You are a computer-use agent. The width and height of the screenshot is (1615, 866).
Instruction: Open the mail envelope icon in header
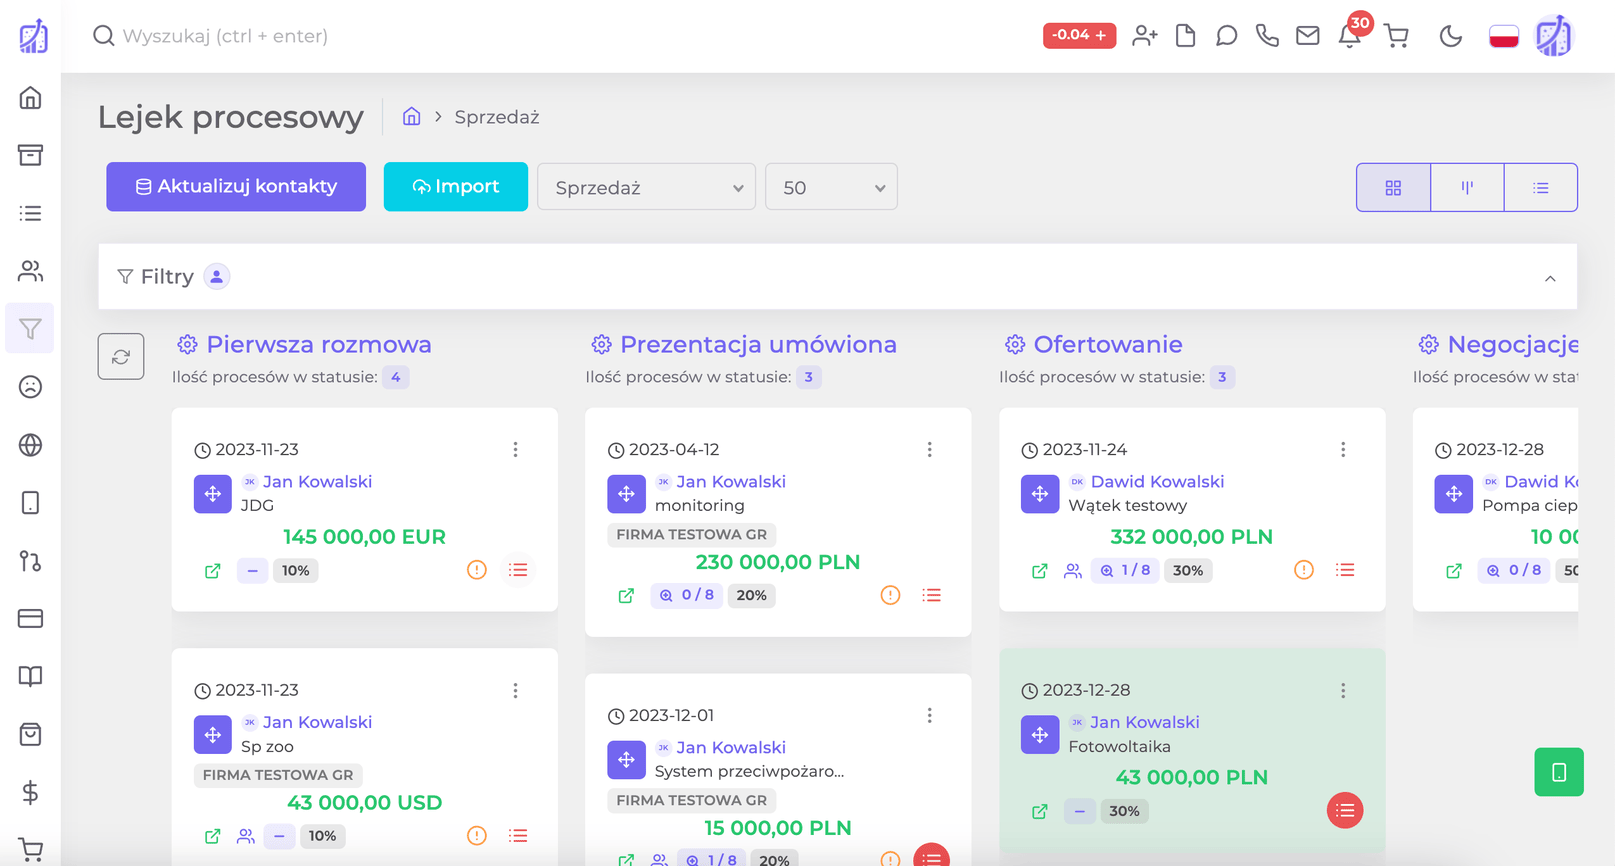[x=1308, y=36]
